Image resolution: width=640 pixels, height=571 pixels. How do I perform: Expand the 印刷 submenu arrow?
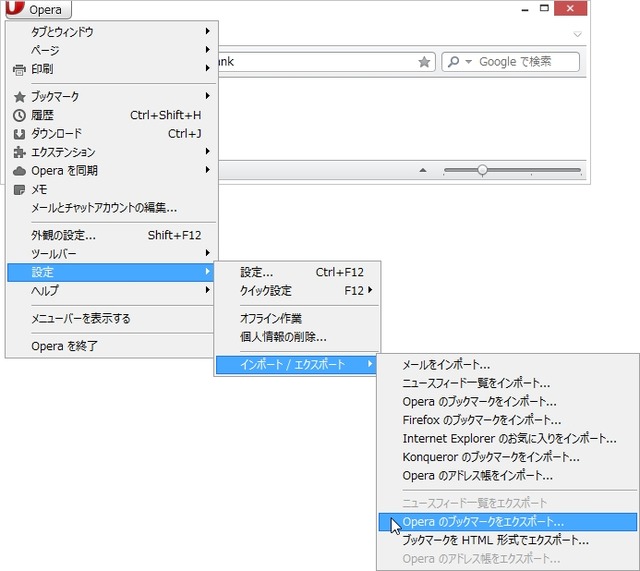point(208,68)
